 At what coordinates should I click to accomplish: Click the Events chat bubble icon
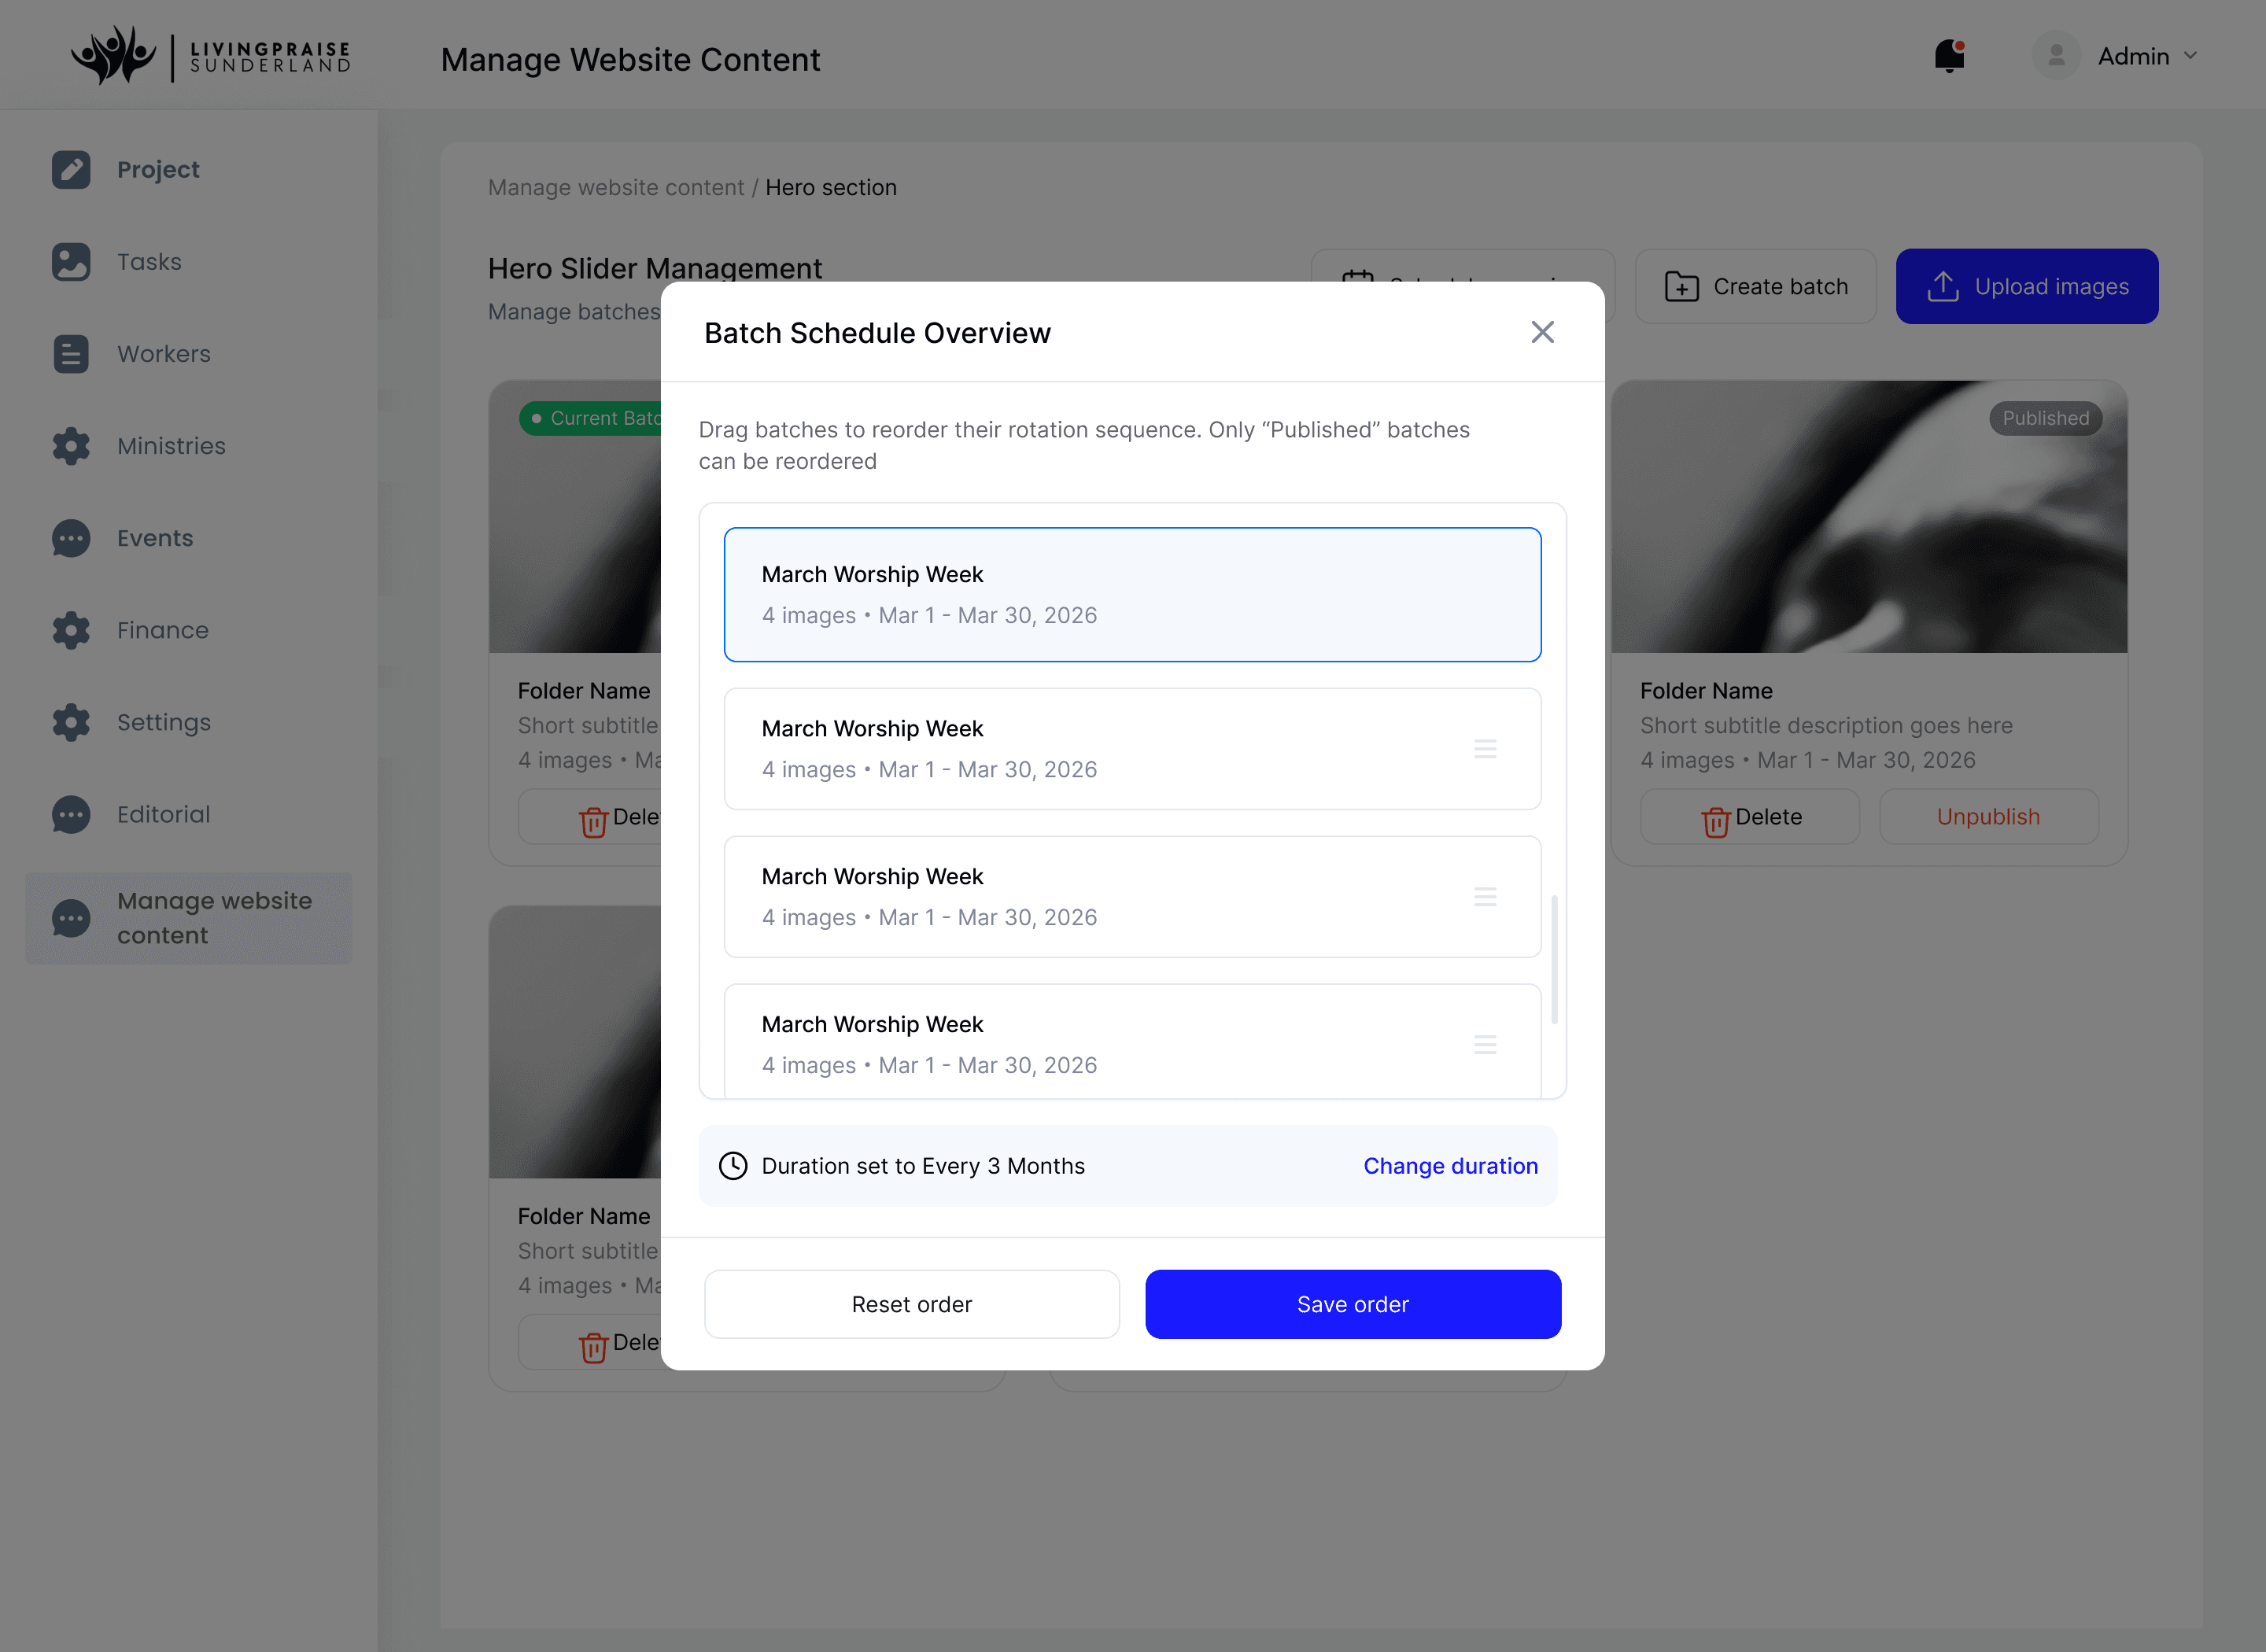point(71,538)
